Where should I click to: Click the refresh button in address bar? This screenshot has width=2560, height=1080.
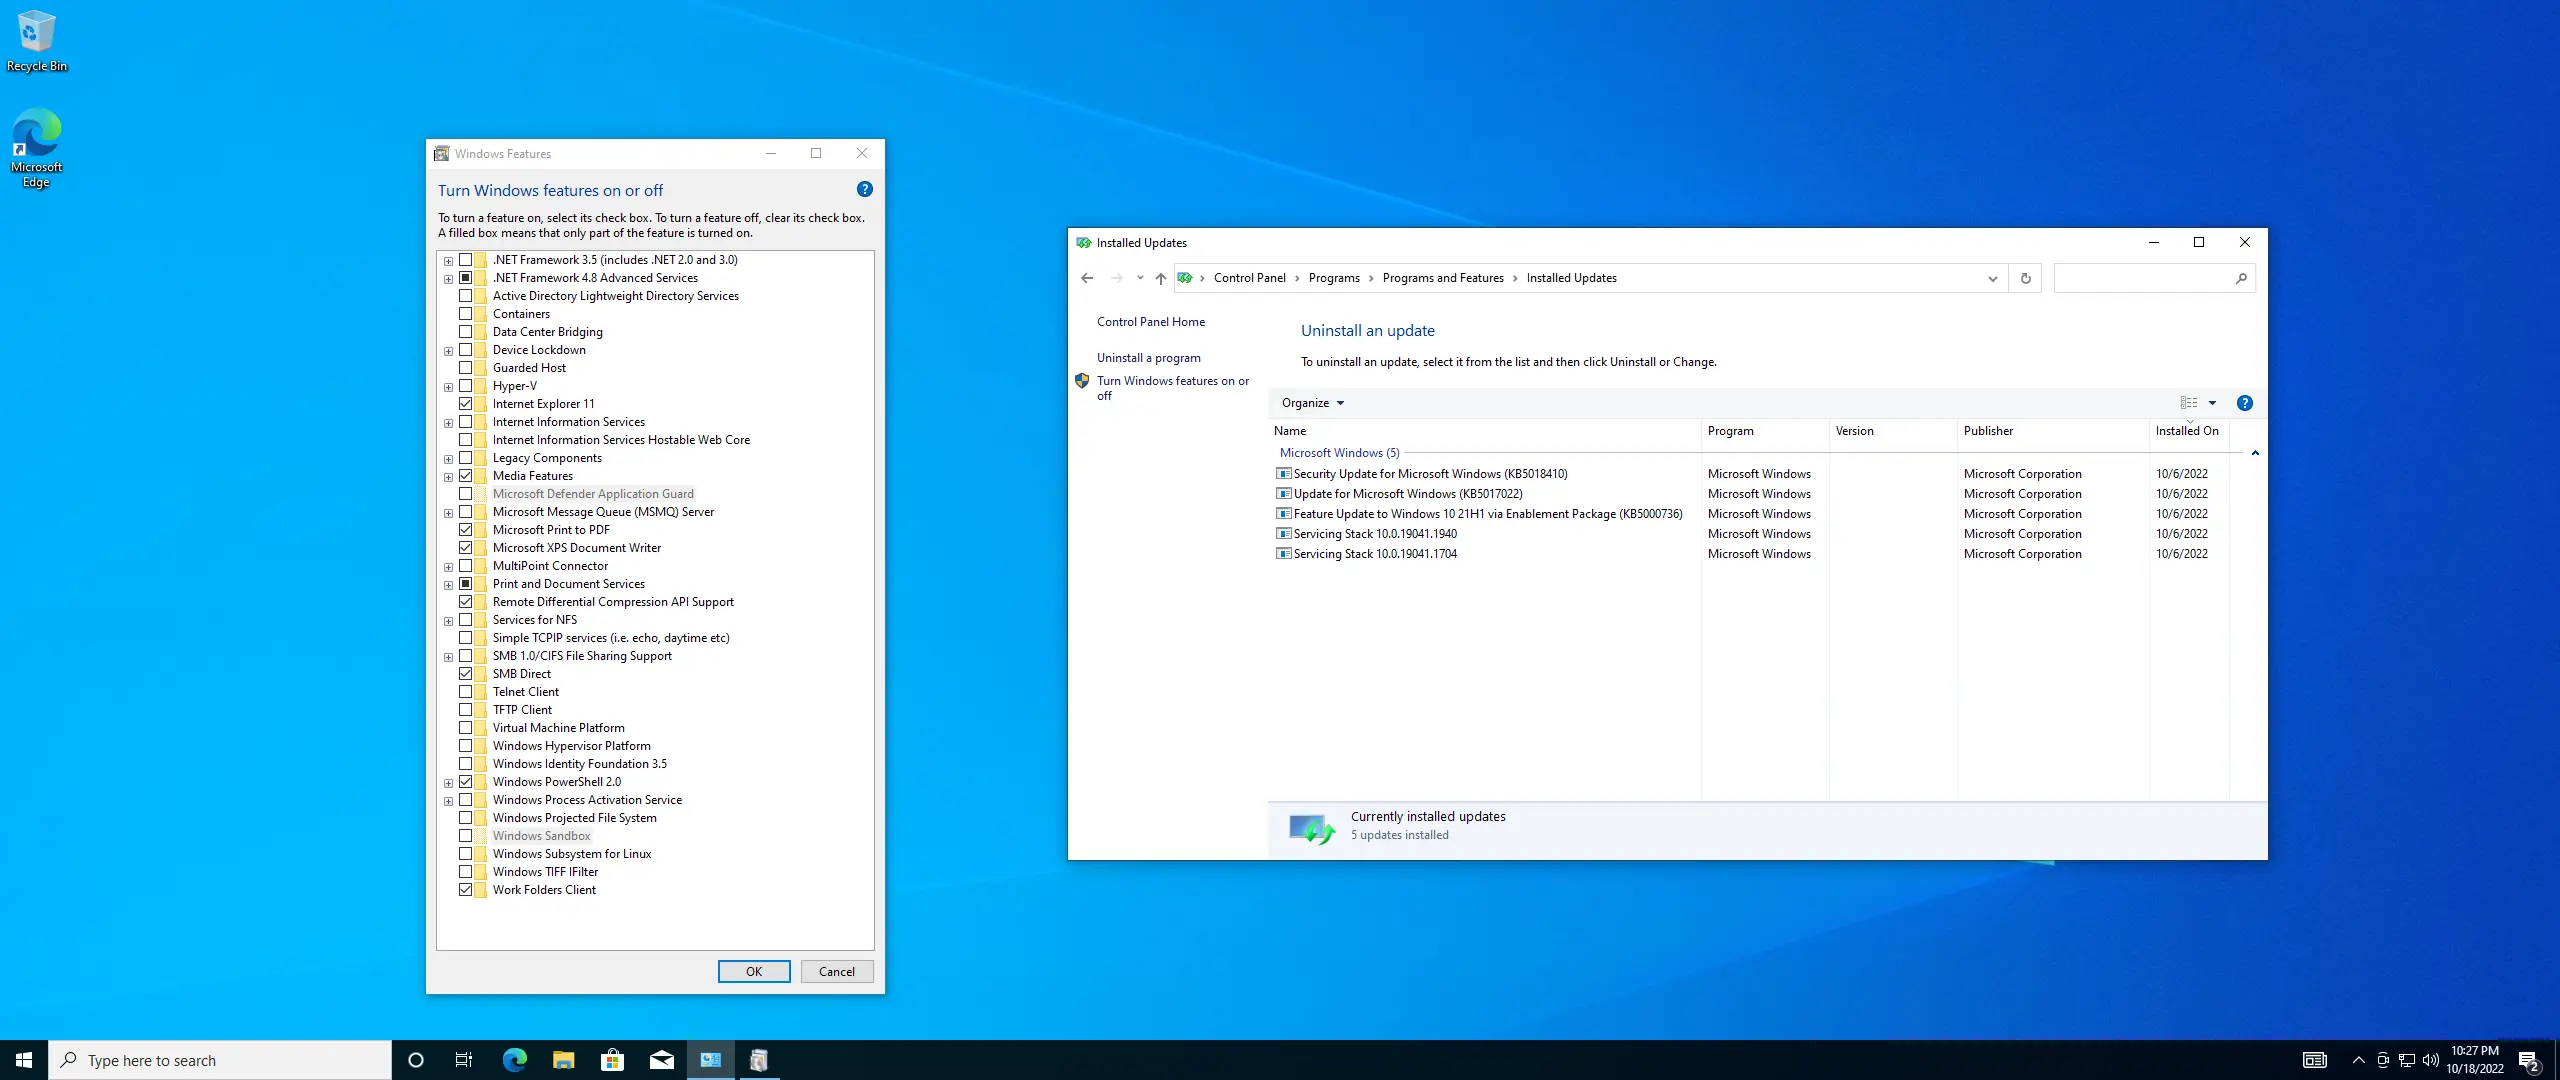click(x=2026, y=278)
